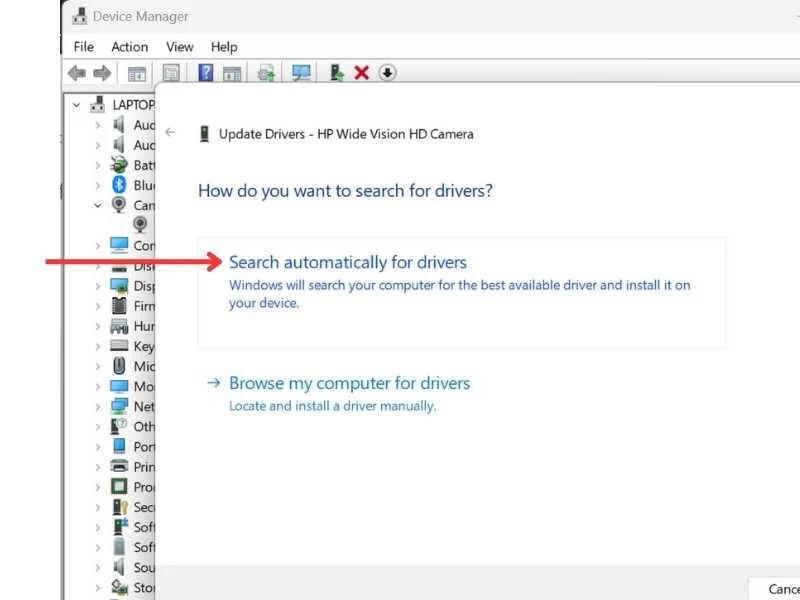This screenshot has width=800, height=600.
Task: Click the red X Uninstall device icon
Action: tap(362, 73)
